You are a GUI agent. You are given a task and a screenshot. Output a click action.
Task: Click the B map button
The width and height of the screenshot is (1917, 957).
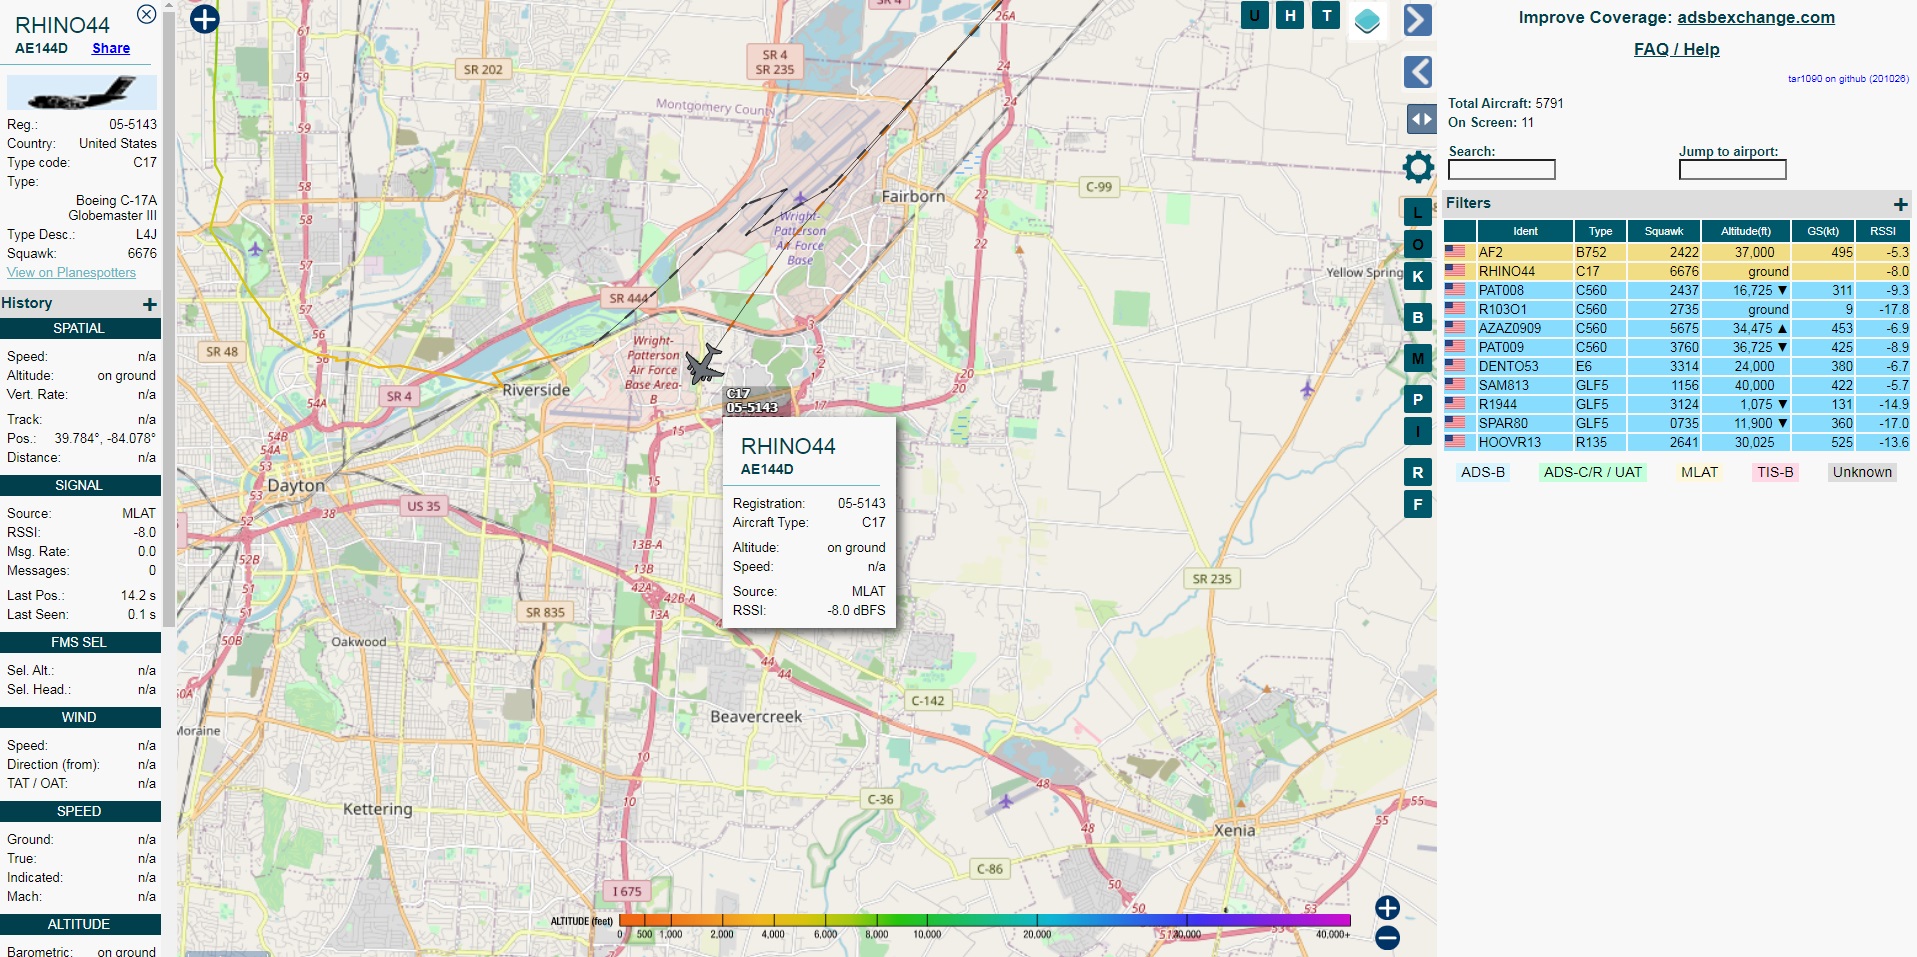[1417, 317]
